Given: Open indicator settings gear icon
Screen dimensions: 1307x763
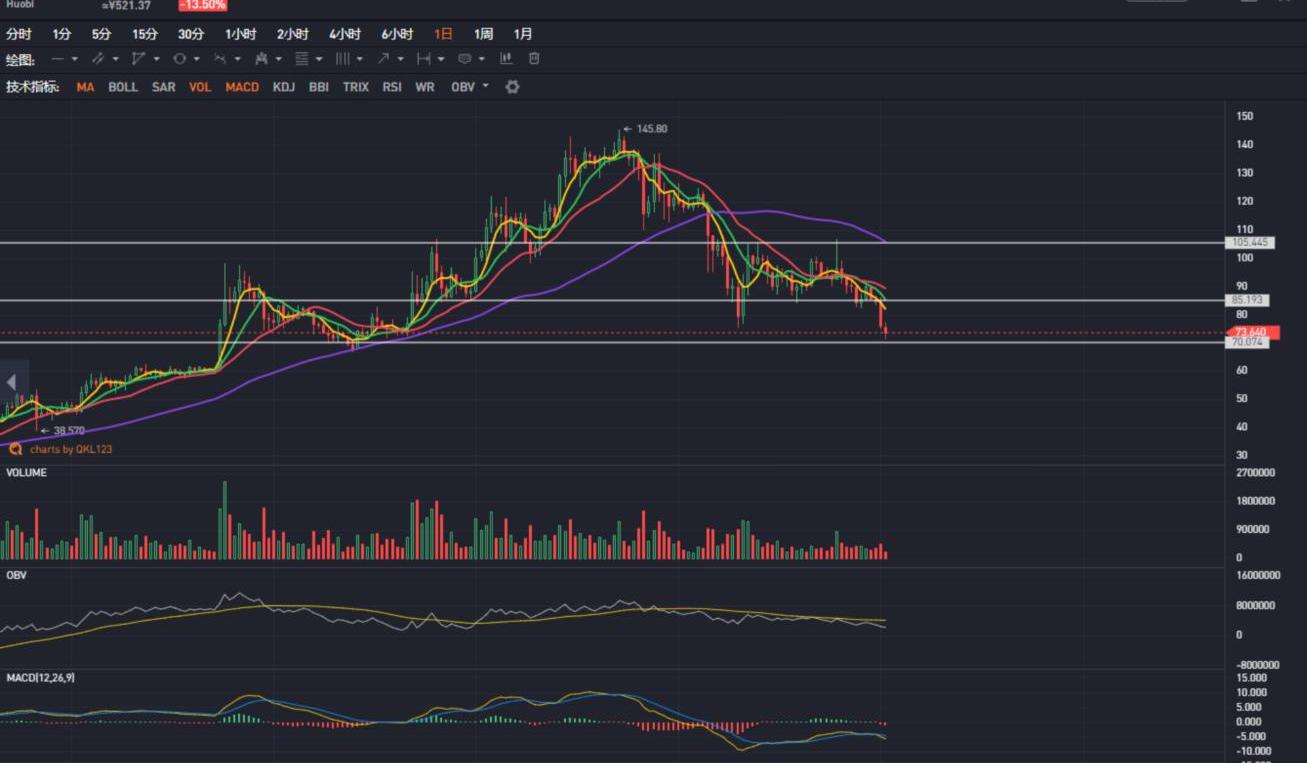Looking at the screenshot, I should (512, 87).
